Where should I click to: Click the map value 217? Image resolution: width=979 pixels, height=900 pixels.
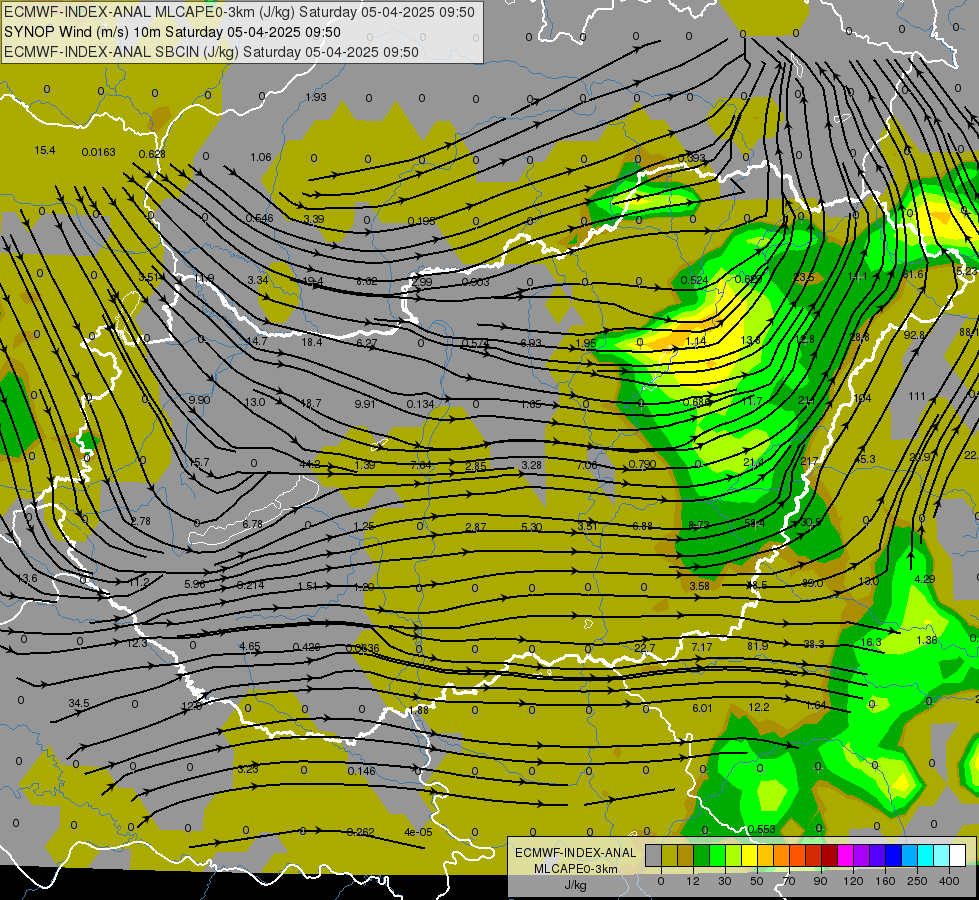click(x=809, y=462)
